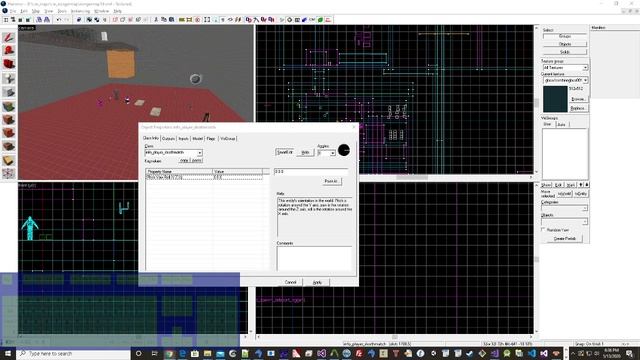Toggle the SmartEdit button

[284, 152]
